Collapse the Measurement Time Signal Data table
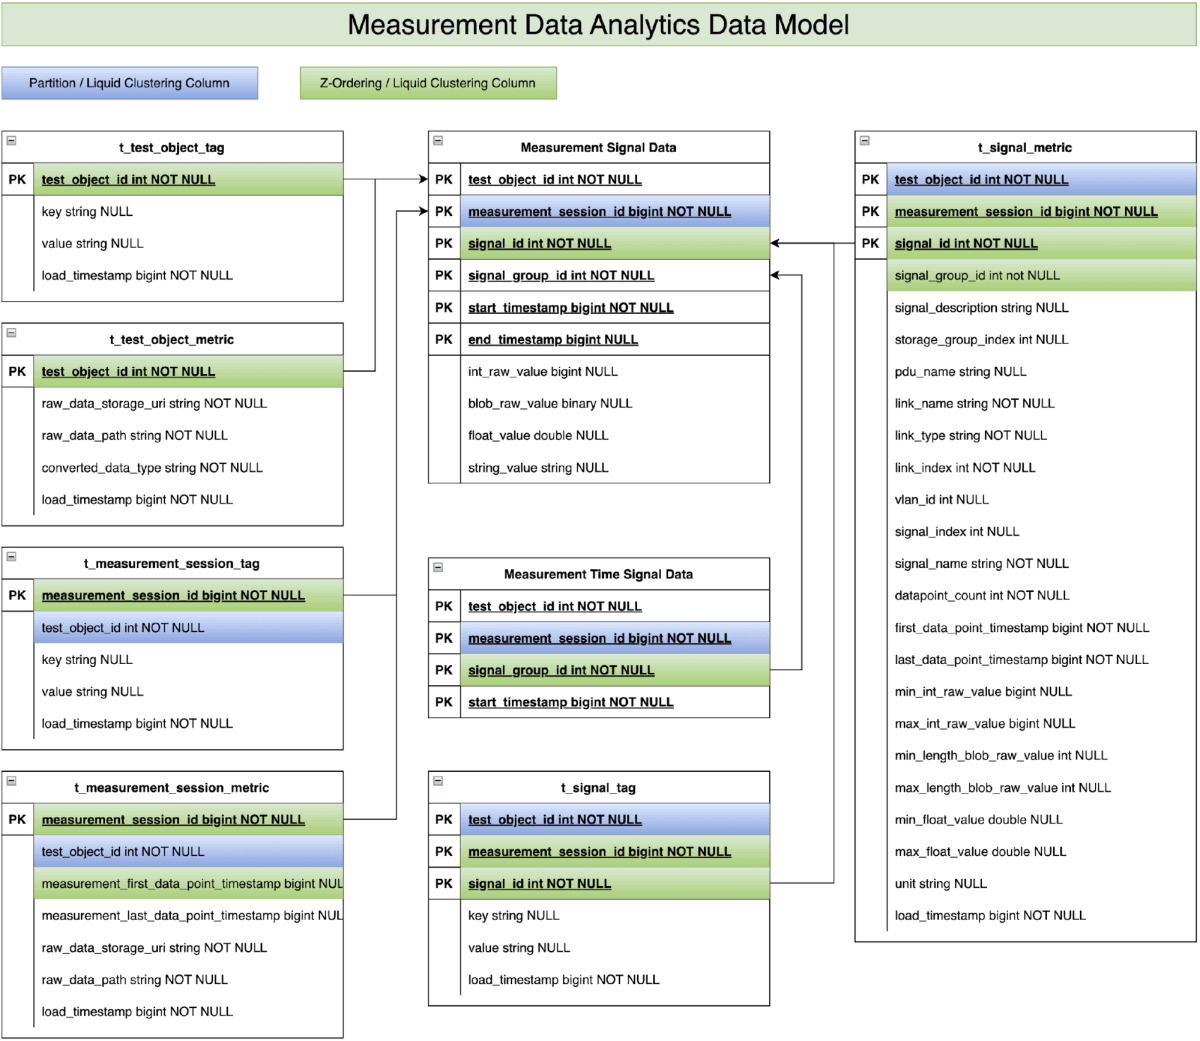Screen dimensions: 1200x1041 [438, 568]
